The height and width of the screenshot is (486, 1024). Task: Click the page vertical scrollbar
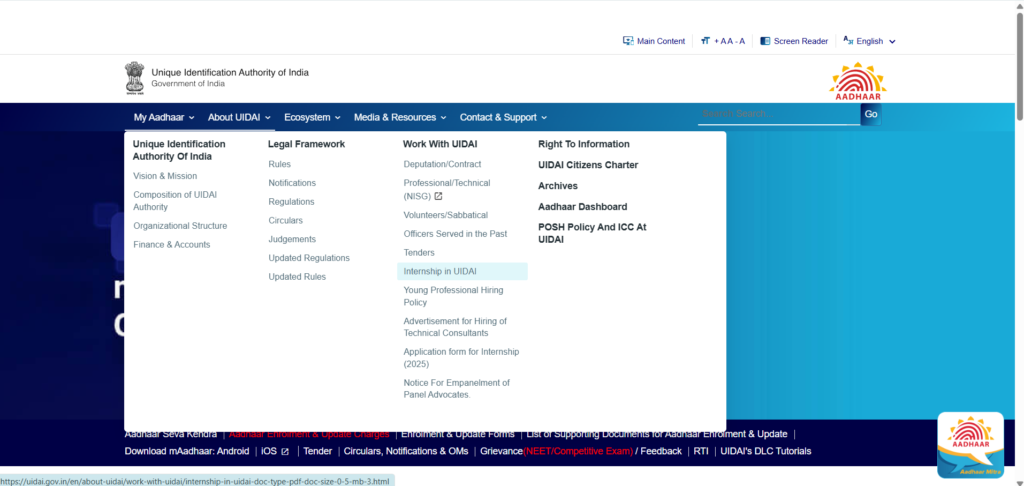pyautogui.click(x=1019, y=65)
